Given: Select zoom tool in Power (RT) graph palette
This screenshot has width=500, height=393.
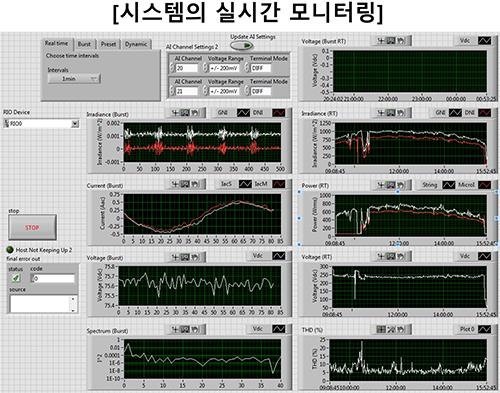Looking at the screenshot, I should (x=391, y=185).
